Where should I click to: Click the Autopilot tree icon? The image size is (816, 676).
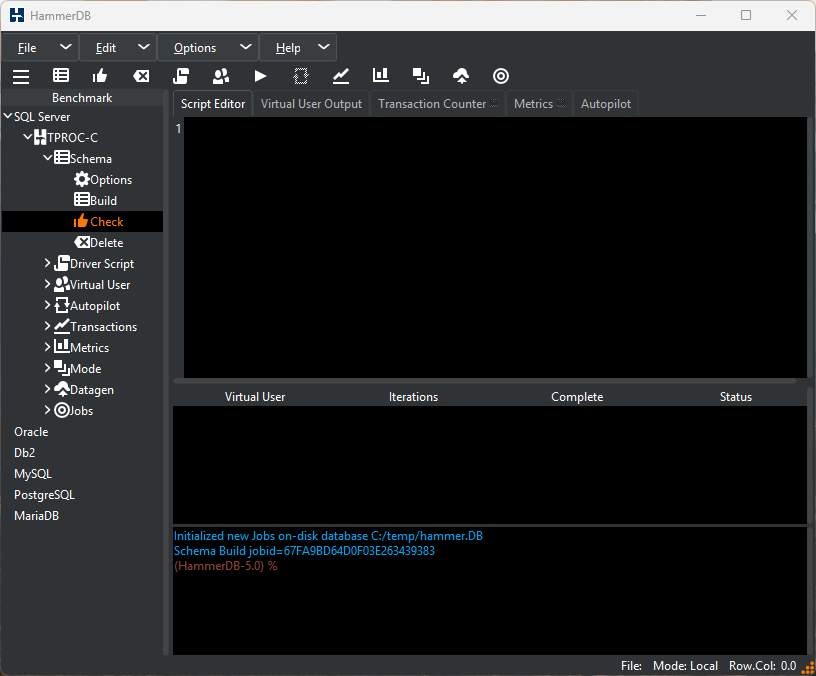pyautogui.click(x=62, y=305)
